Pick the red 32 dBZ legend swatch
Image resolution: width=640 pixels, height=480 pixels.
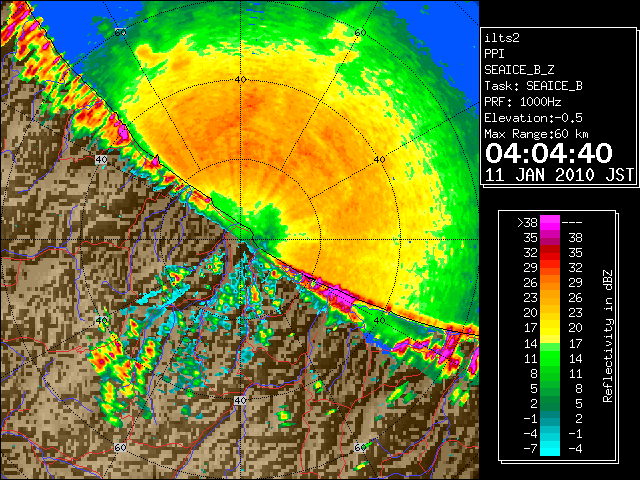550,253
